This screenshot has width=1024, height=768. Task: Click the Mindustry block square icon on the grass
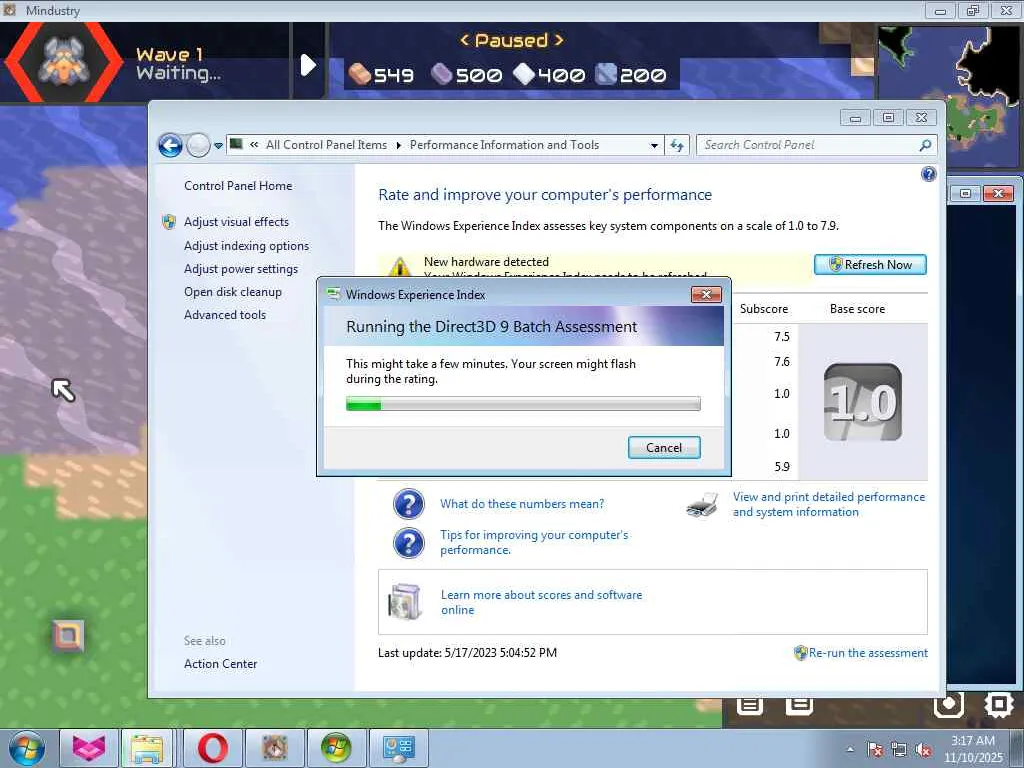[69, 636]
